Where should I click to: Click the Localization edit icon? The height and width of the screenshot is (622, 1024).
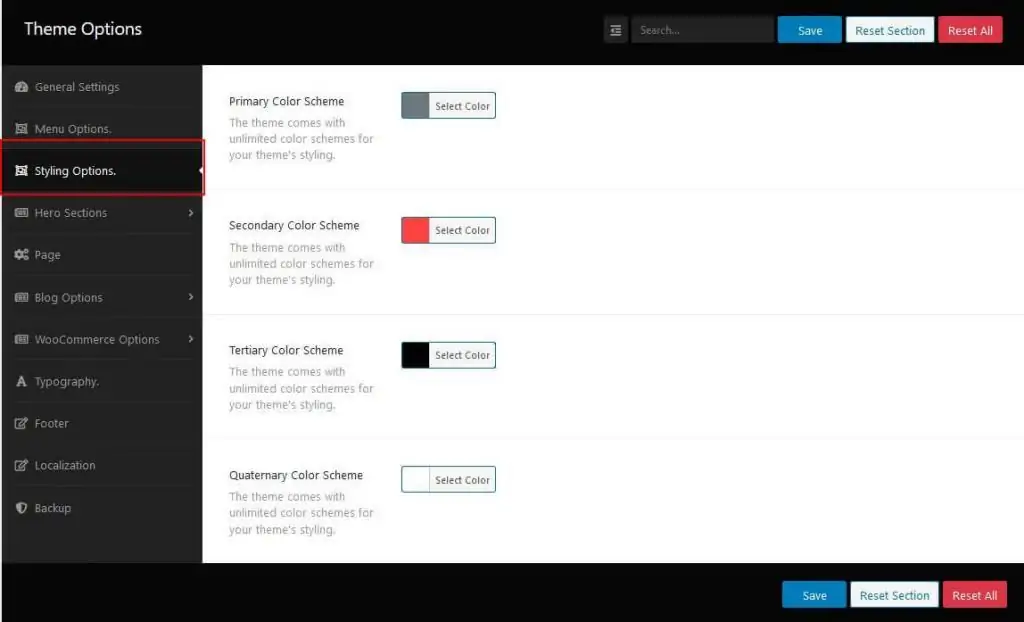(21, 465)
